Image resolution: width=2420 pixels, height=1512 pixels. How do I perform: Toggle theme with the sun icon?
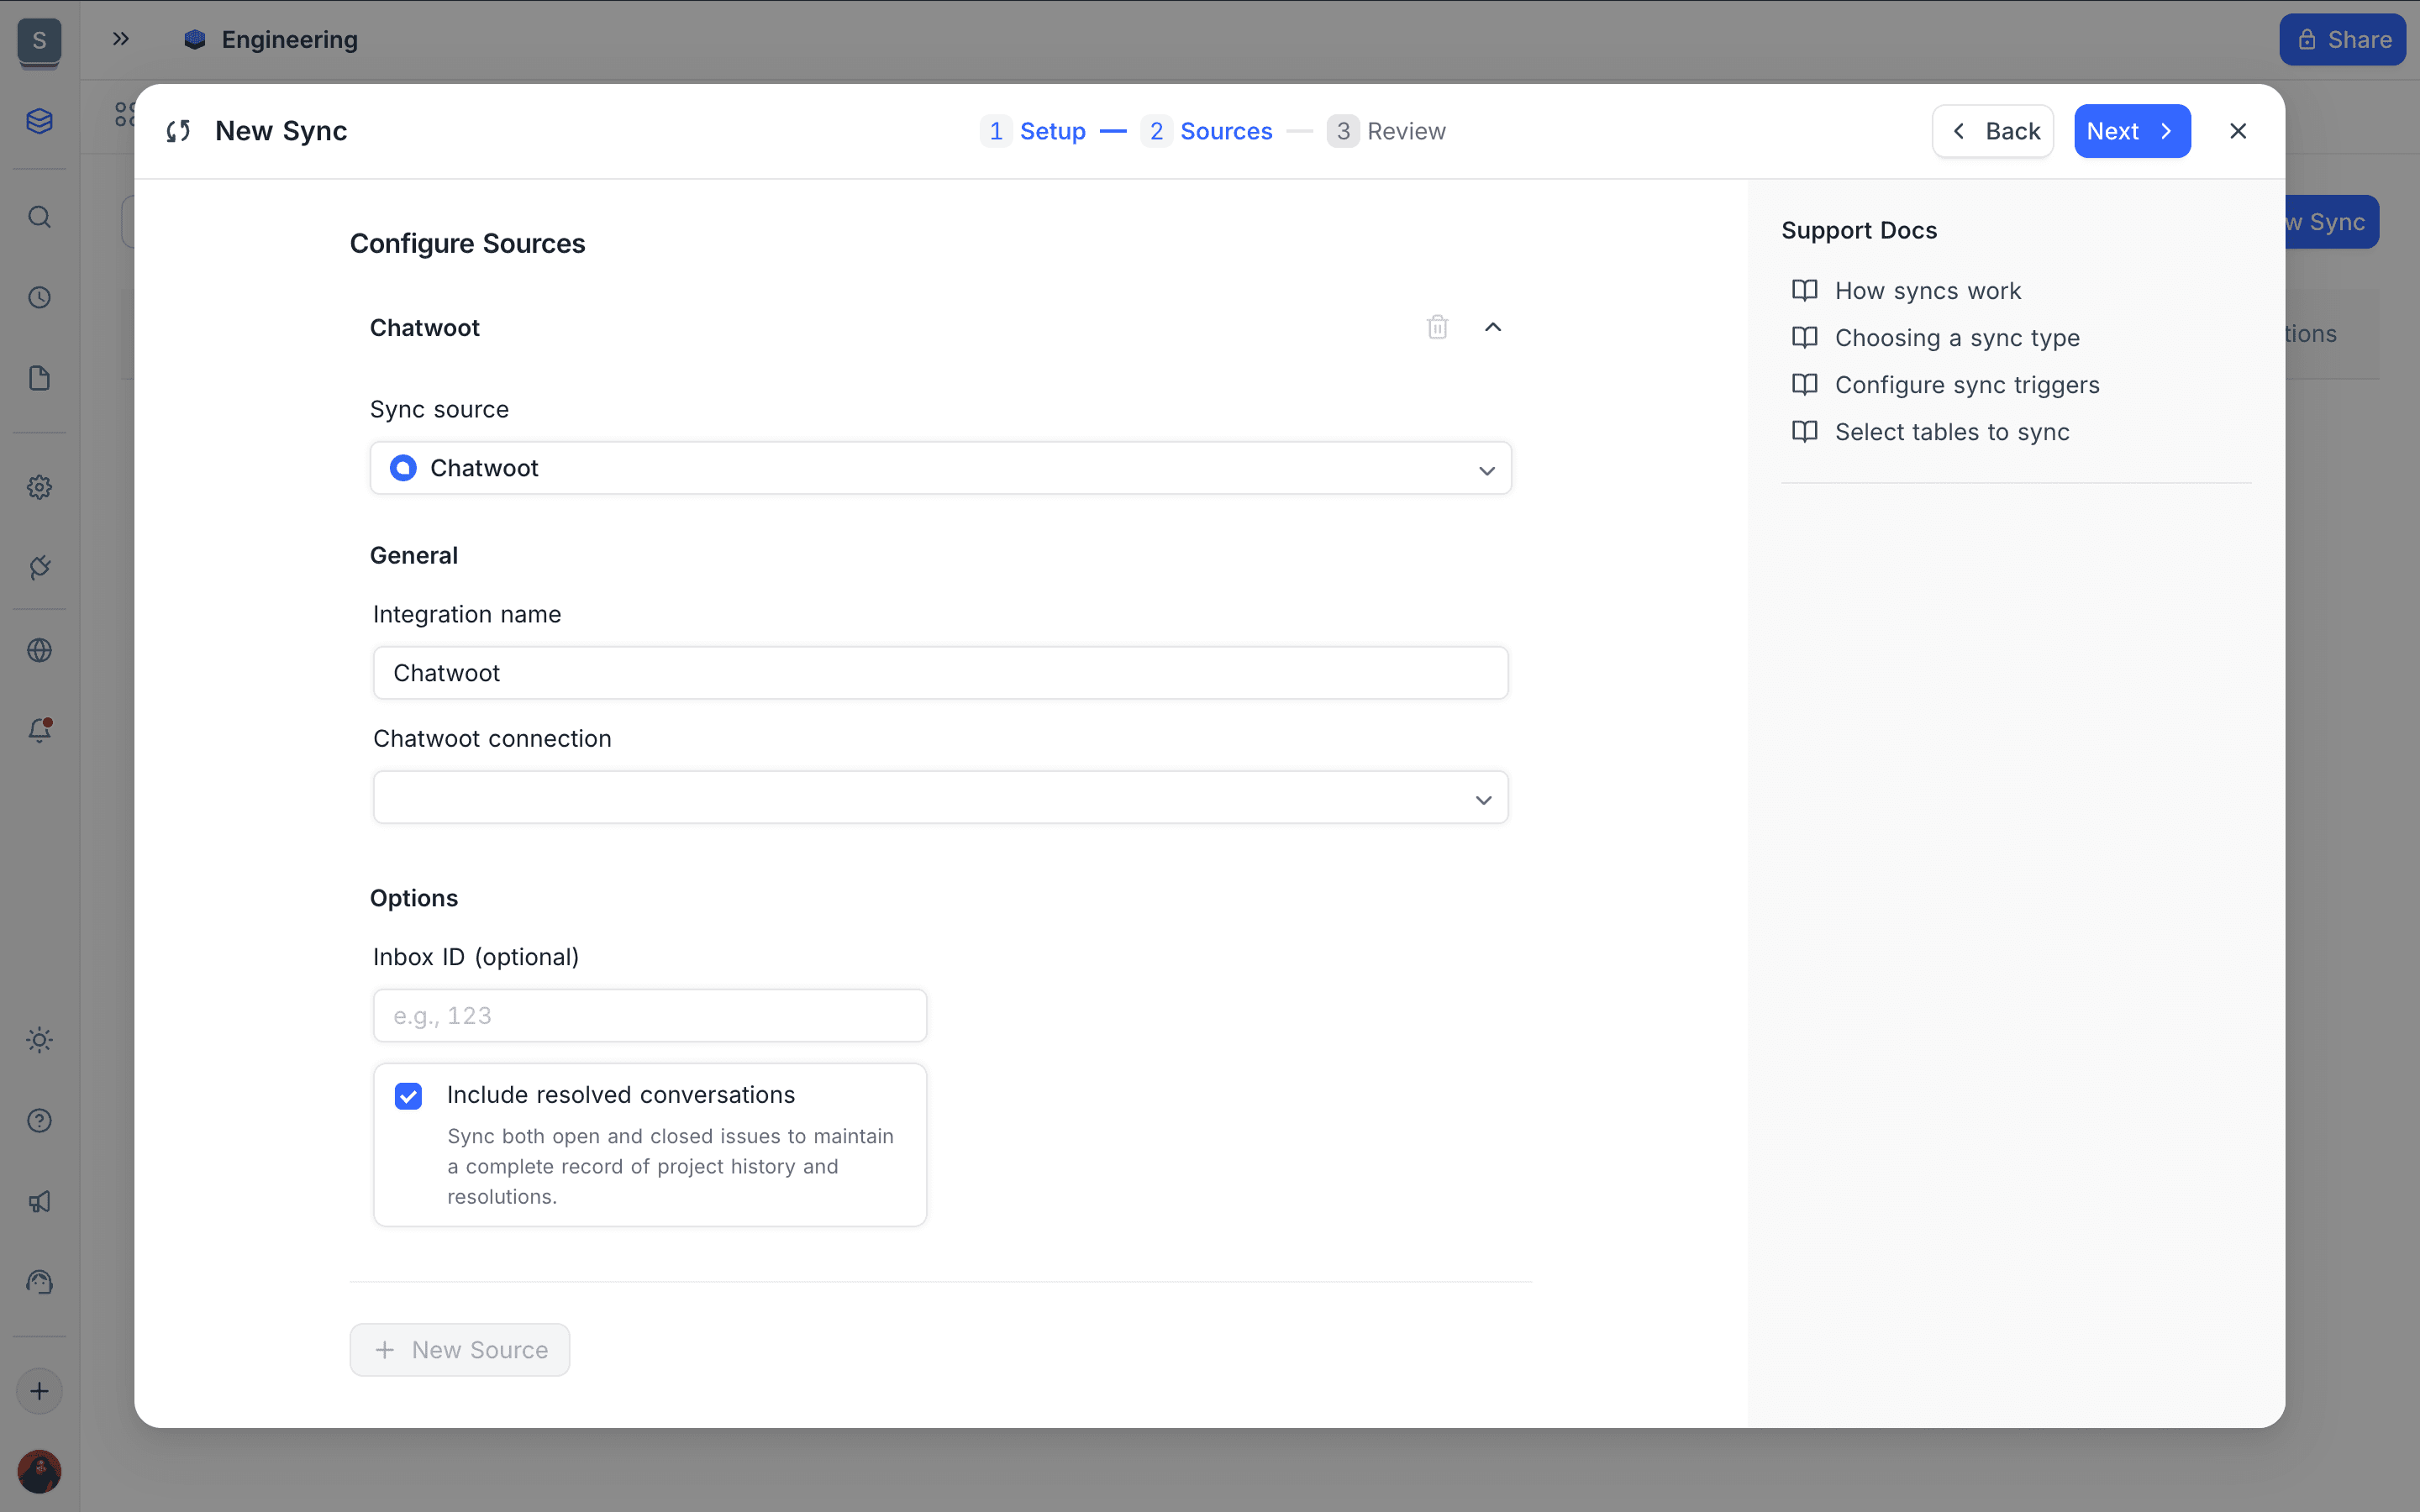pyautogui.click(x=40, y=1039)
